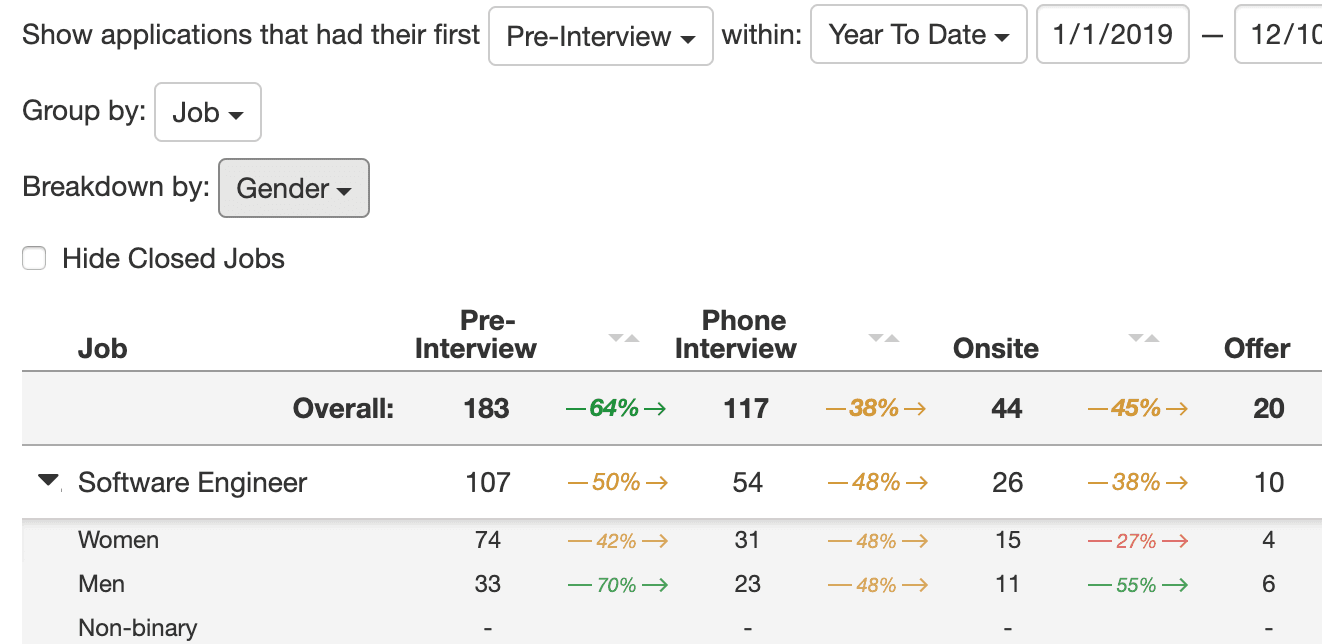
Task: Click the sort arrows after Phone Interview column
Action: pos(884,338)
